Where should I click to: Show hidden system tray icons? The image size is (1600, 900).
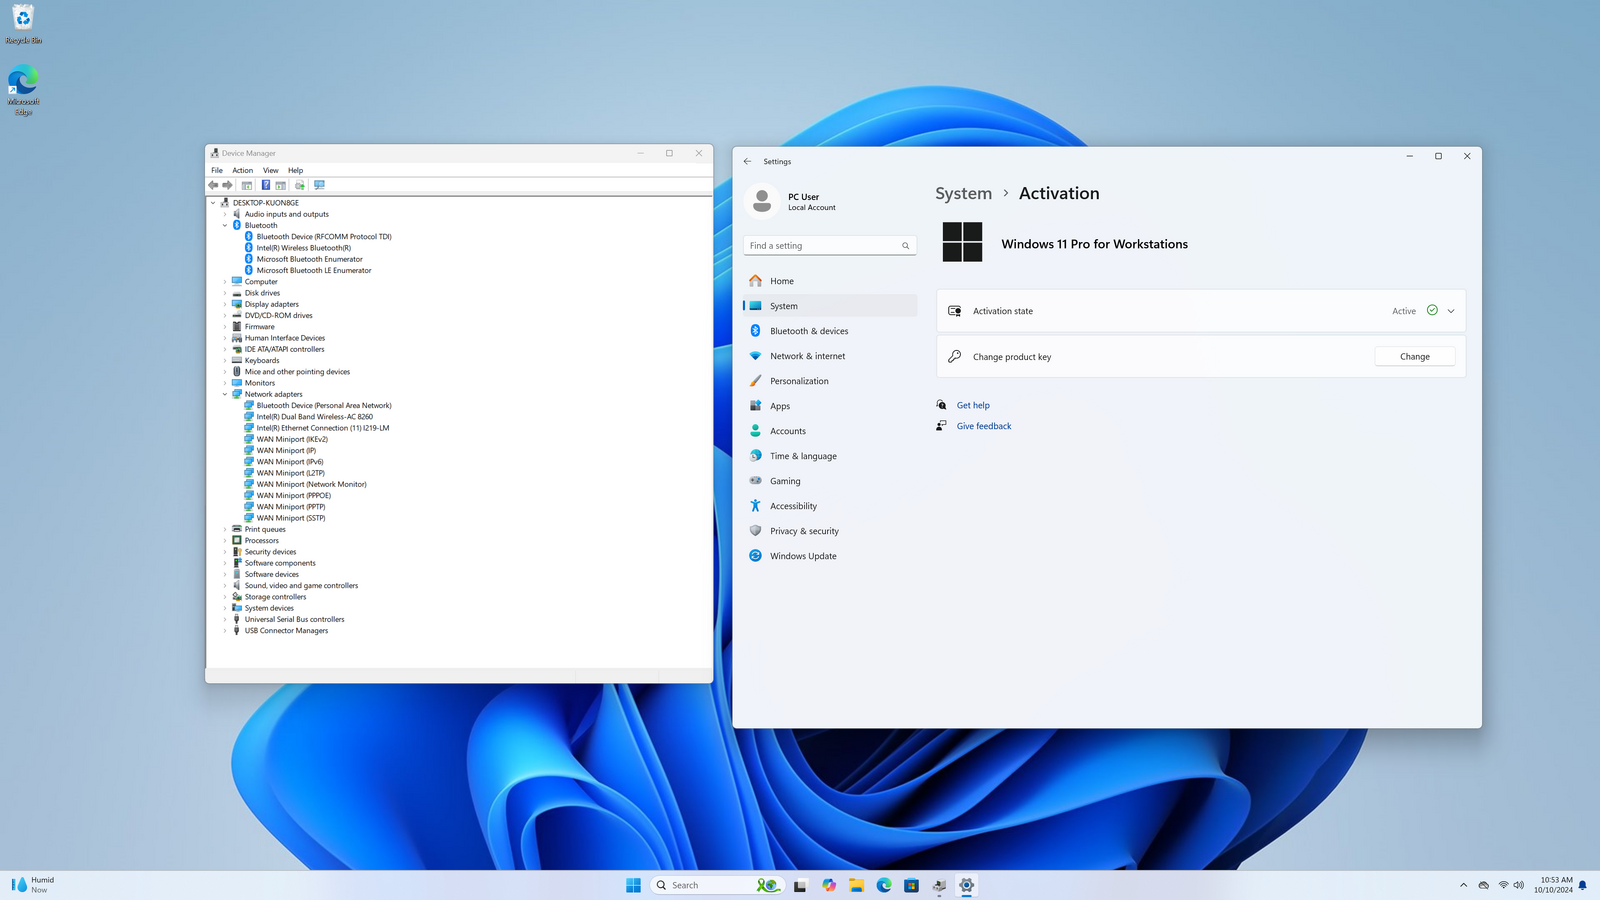[x=1463, y=885]
